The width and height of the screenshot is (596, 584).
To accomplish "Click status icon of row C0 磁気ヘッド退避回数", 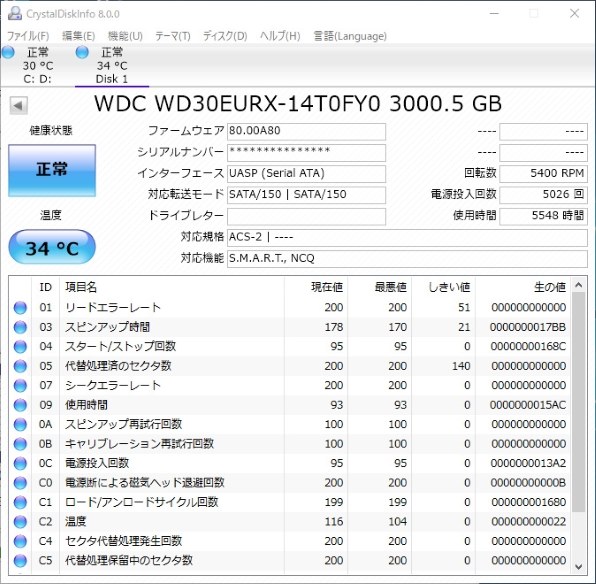I will coord(20,483).
